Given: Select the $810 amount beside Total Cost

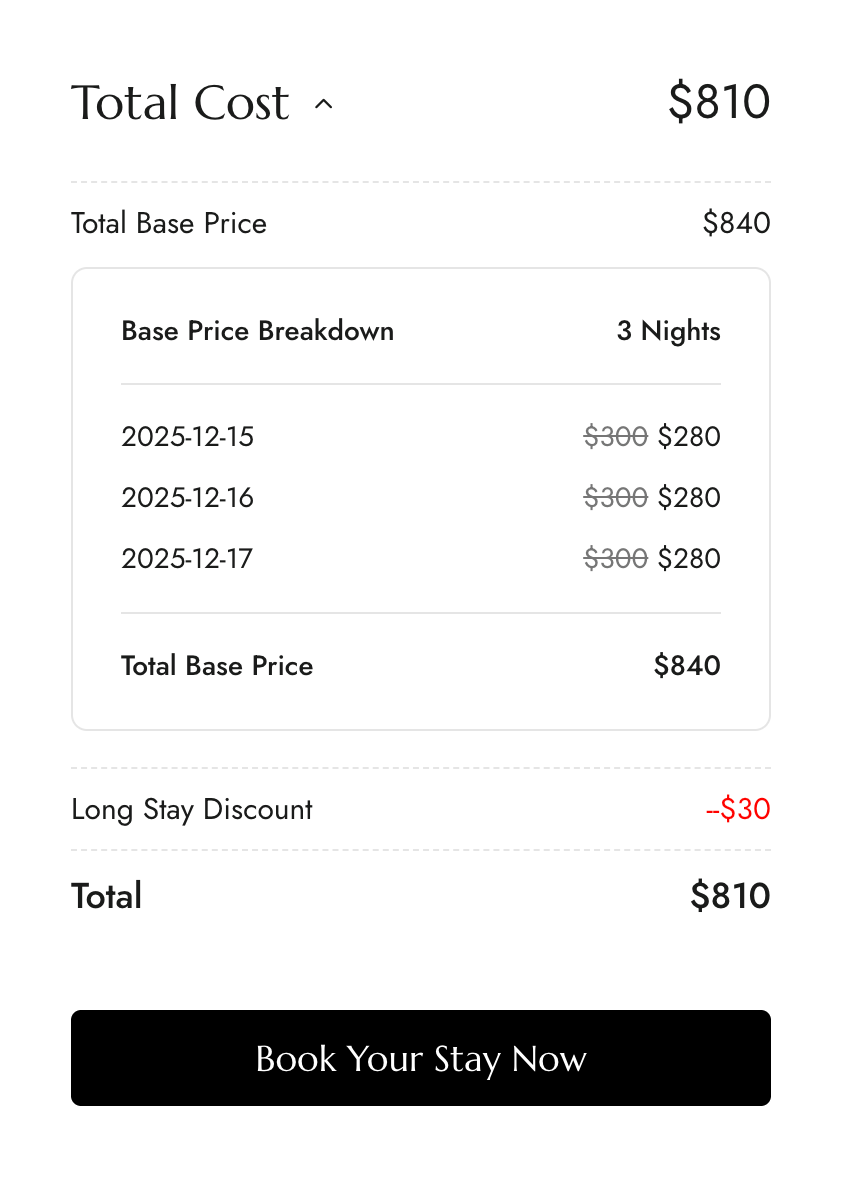Looking at the screenshot, I should point(719,102).
